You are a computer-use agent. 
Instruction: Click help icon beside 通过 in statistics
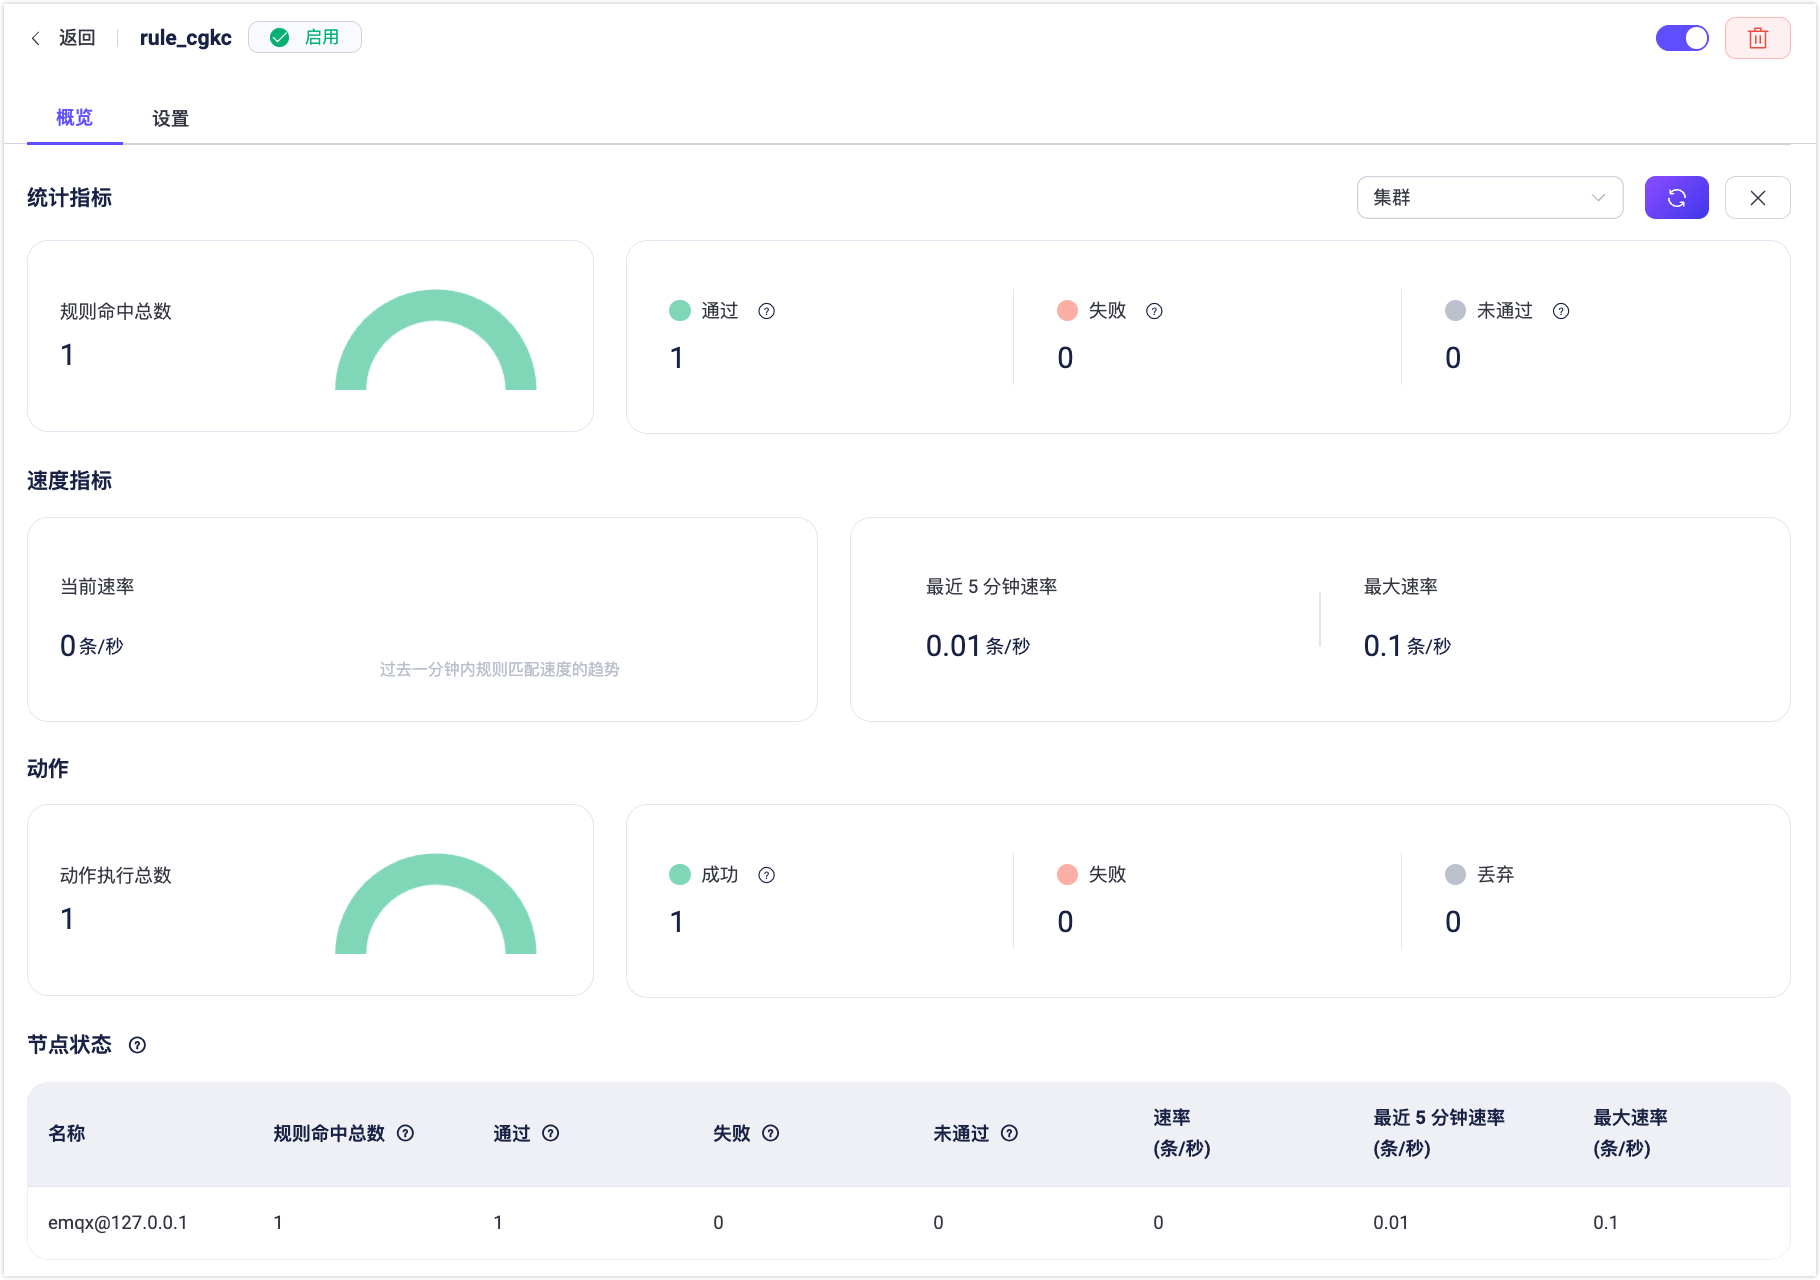[x=767, y=311]
